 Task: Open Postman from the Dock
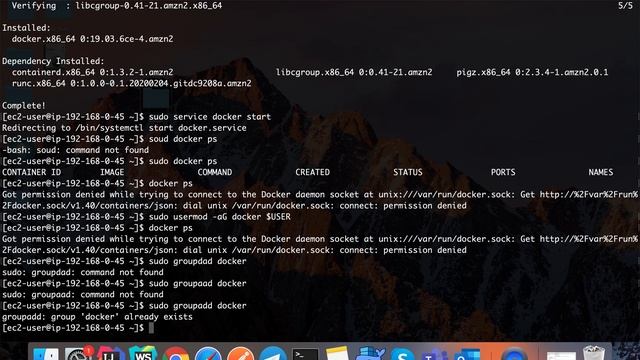click(240, 354)
